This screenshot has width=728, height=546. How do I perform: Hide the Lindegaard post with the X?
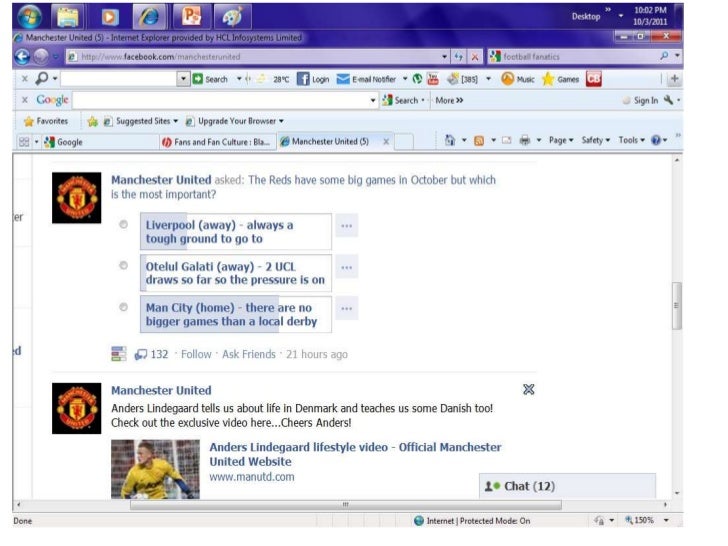[528, 389]
